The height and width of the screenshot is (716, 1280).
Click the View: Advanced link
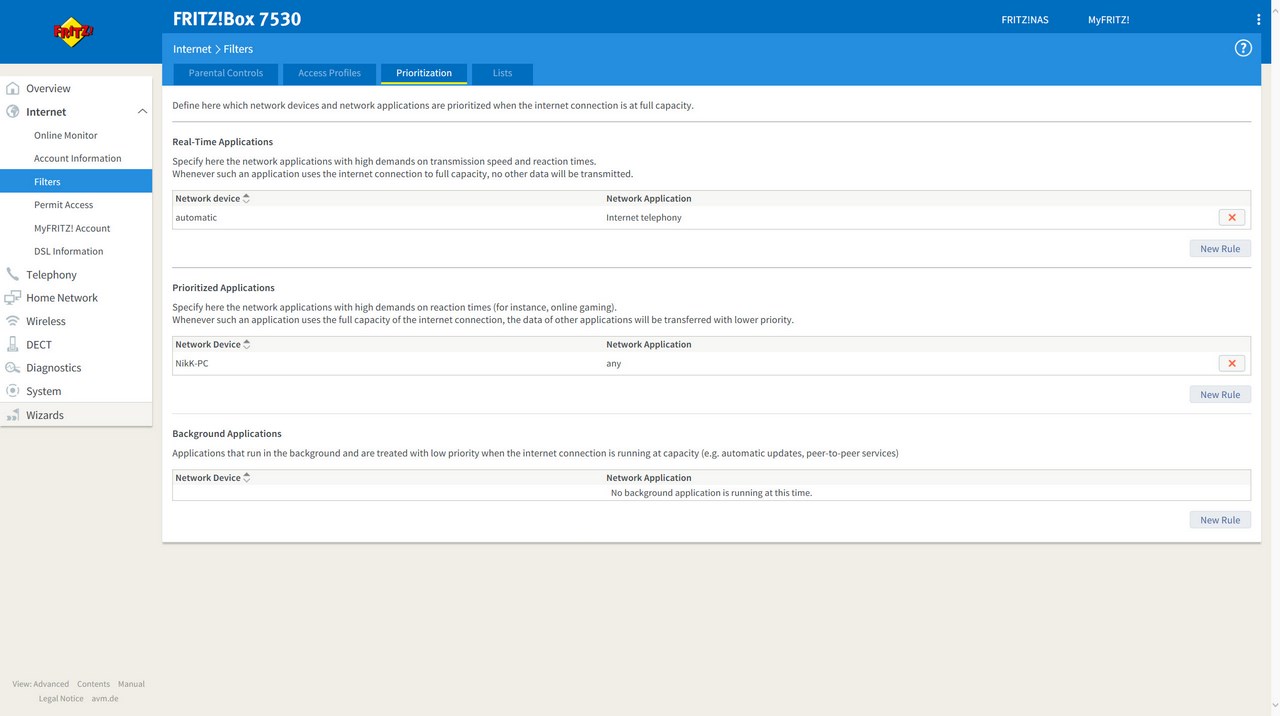click(x=41, y=684)
